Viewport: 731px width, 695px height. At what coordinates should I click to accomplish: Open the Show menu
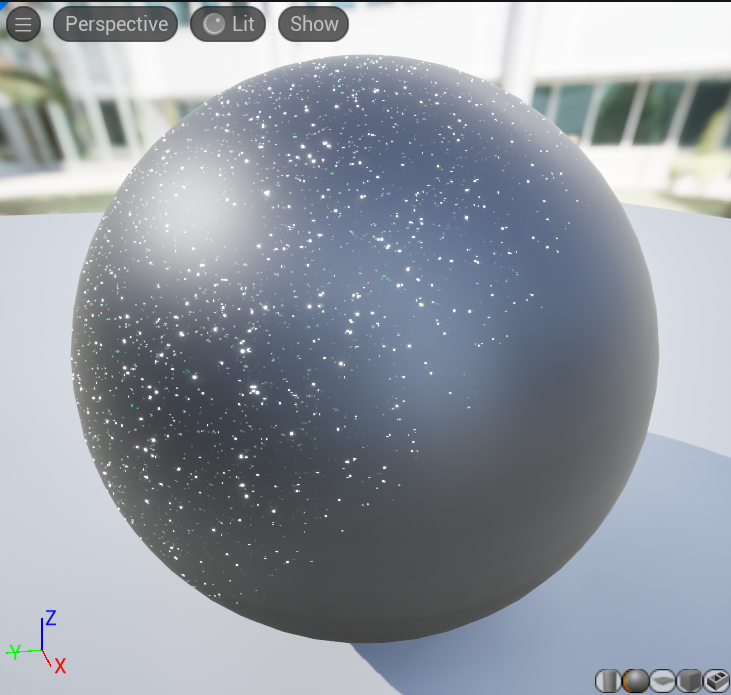[314, 24]
